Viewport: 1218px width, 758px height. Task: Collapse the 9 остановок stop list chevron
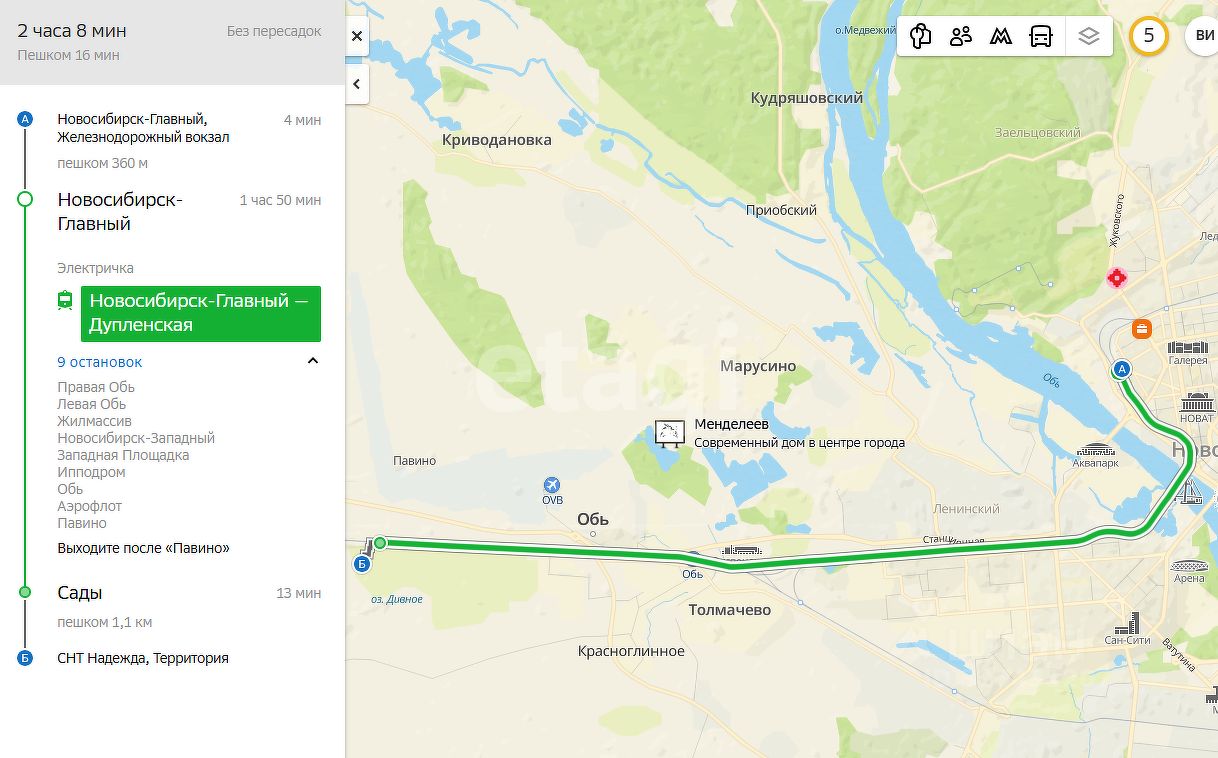click(313, 361)
